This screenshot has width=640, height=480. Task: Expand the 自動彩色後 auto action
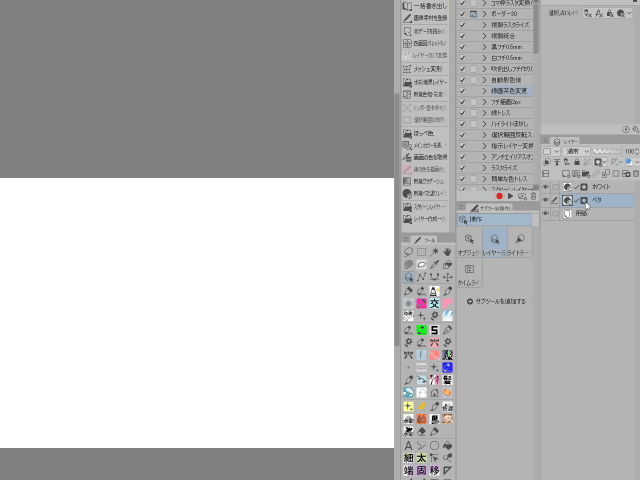(x=484, y=80)
